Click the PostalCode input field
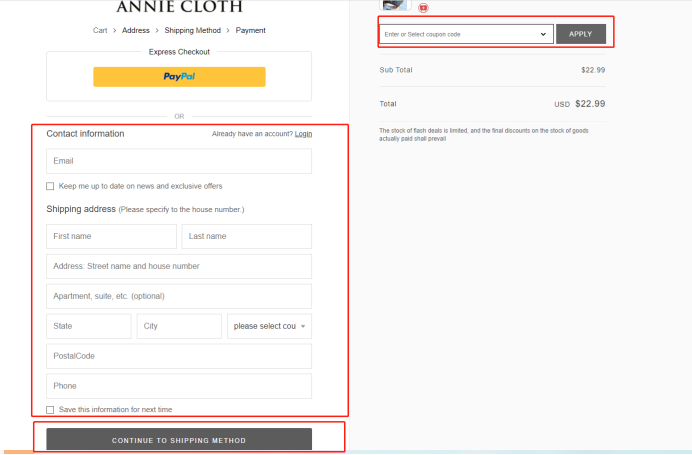The image size is (692, 455). [x=179, y=356]
